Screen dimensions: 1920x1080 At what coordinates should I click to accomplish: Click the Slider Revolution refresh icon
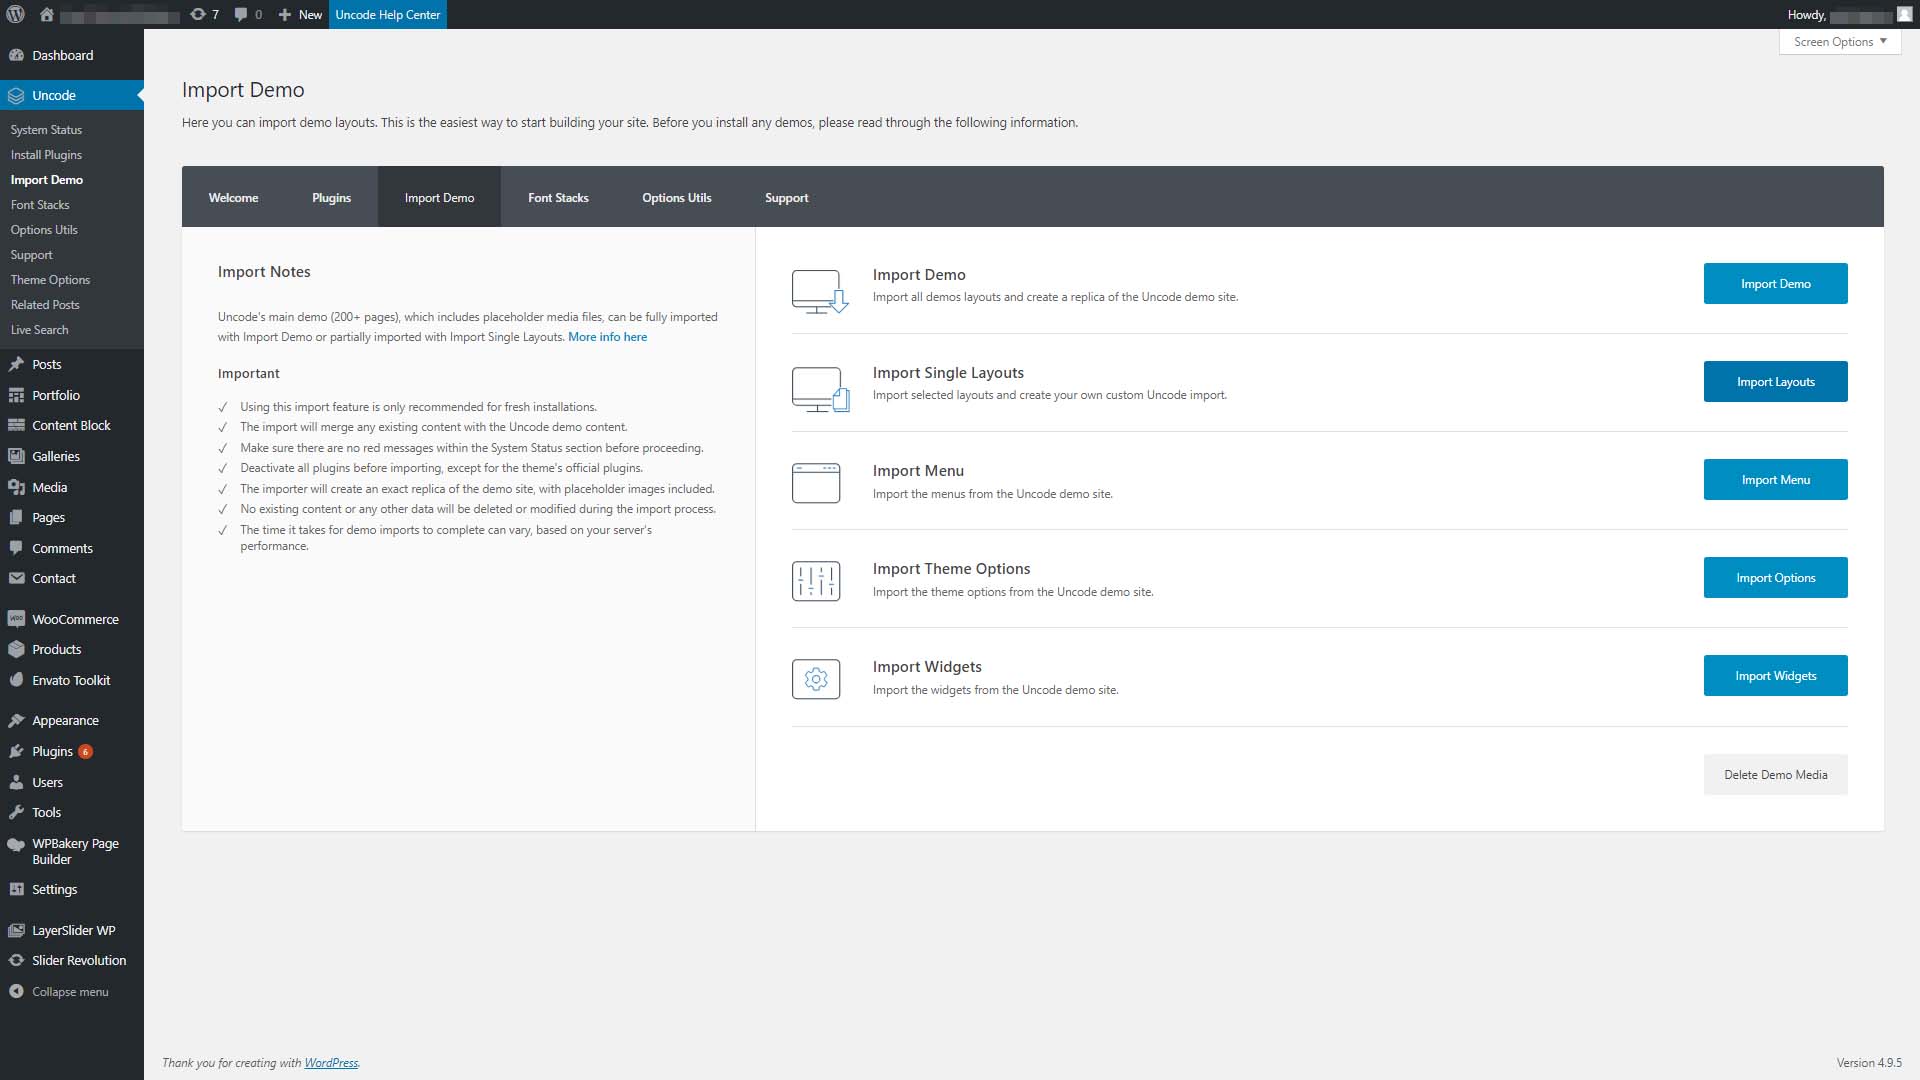16,960
